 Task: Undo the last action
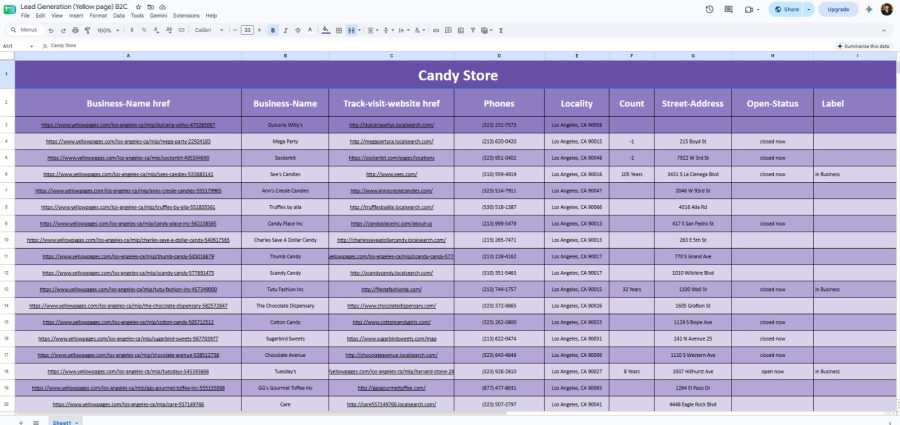click(51, 30)
